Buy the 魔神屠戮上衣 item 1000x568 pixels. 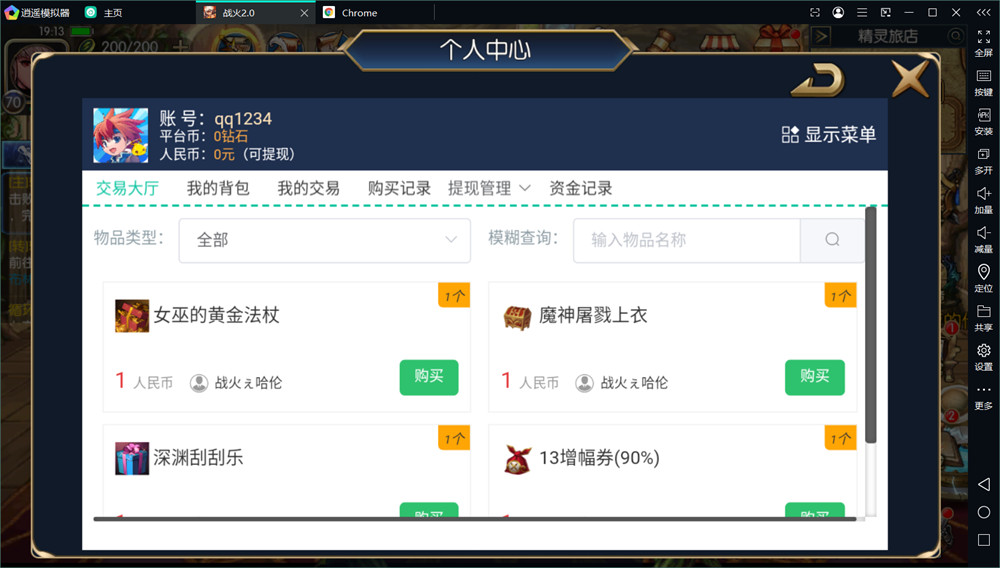tap(814, 377)
